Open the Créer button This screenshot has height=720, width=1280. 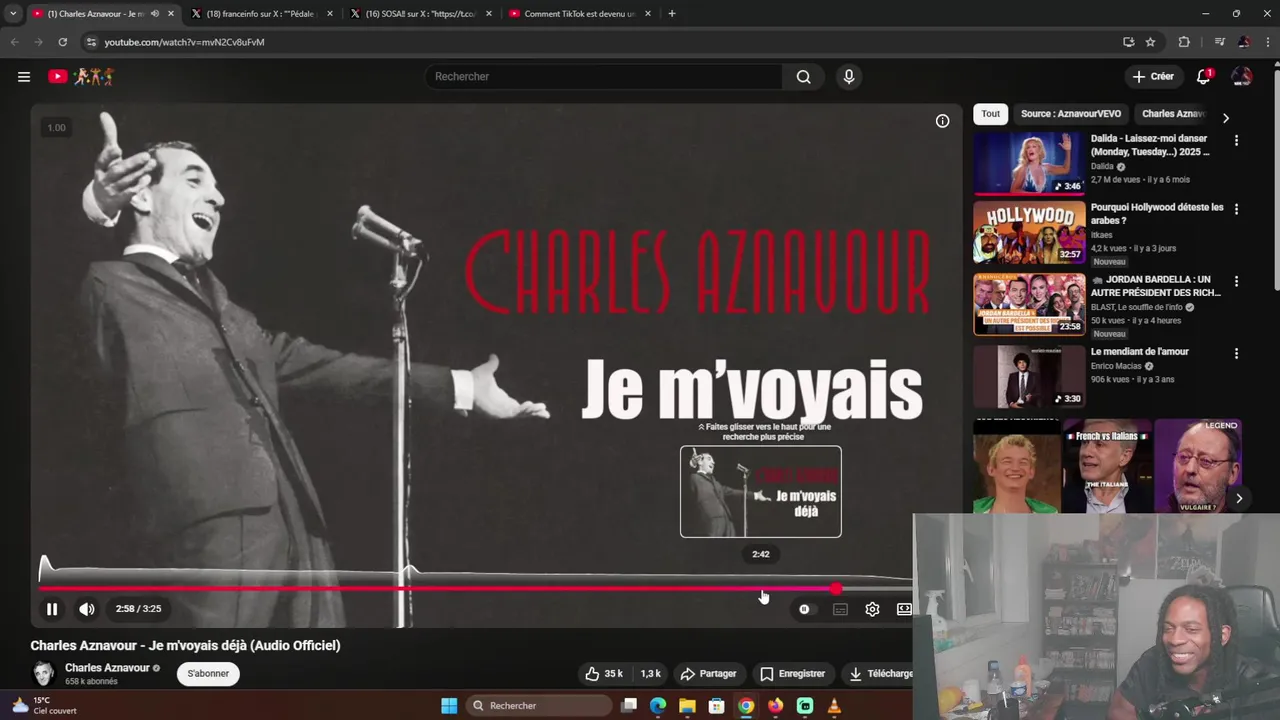tap(1153, 76)
